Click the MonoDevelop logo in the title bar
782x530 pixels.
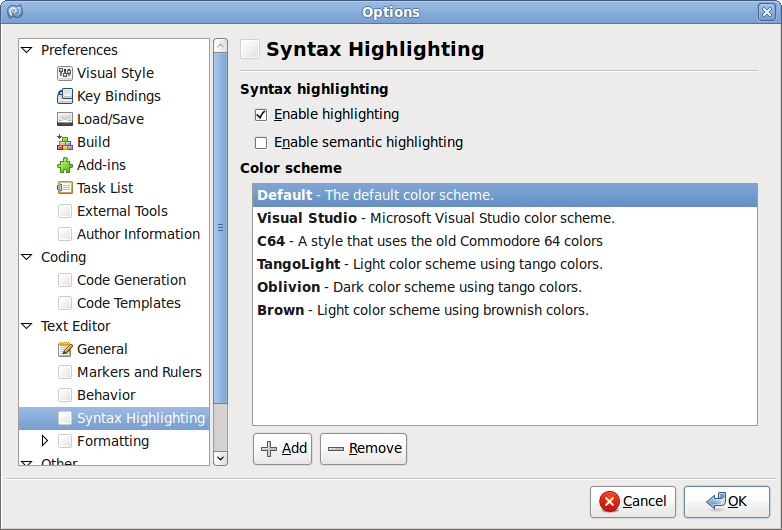click(15, 11)
